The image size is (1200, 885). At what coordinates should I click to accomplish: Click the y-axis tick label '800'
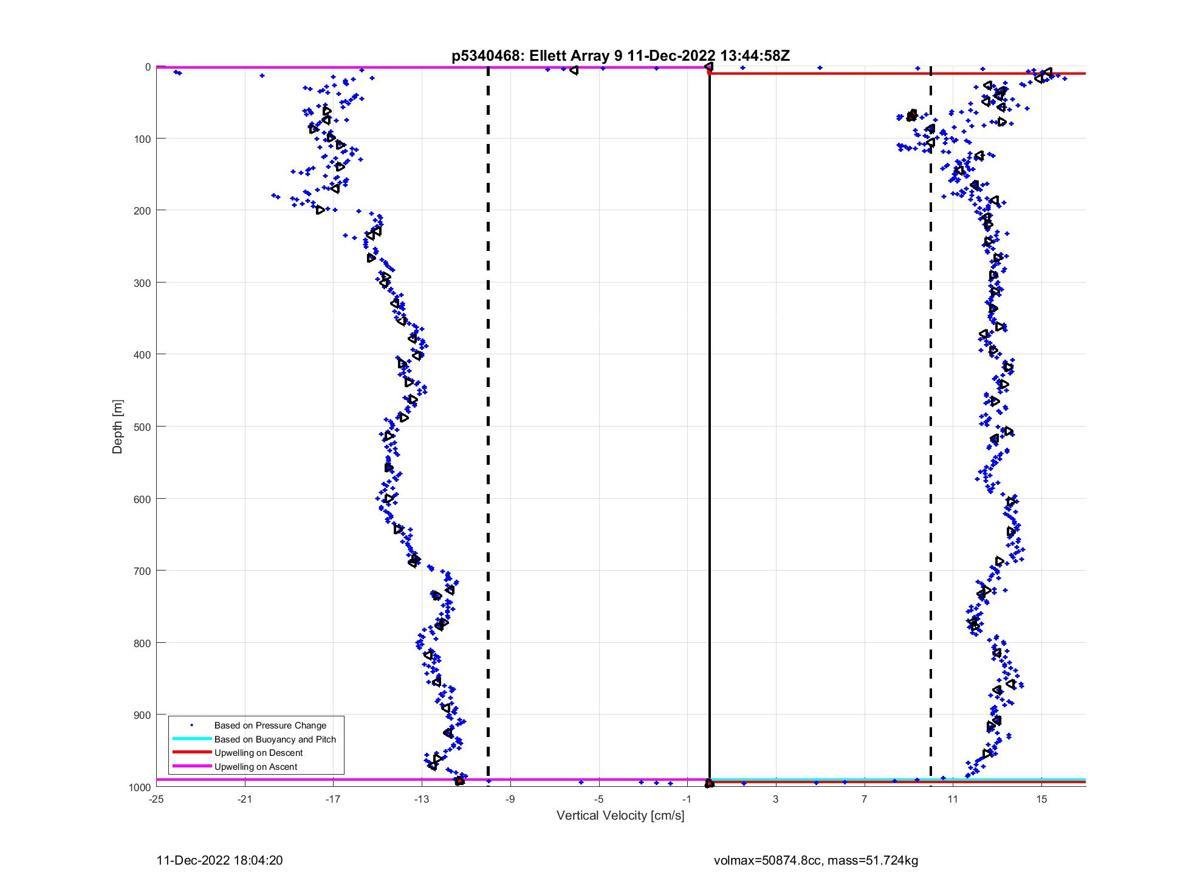(x=142, y=643)
